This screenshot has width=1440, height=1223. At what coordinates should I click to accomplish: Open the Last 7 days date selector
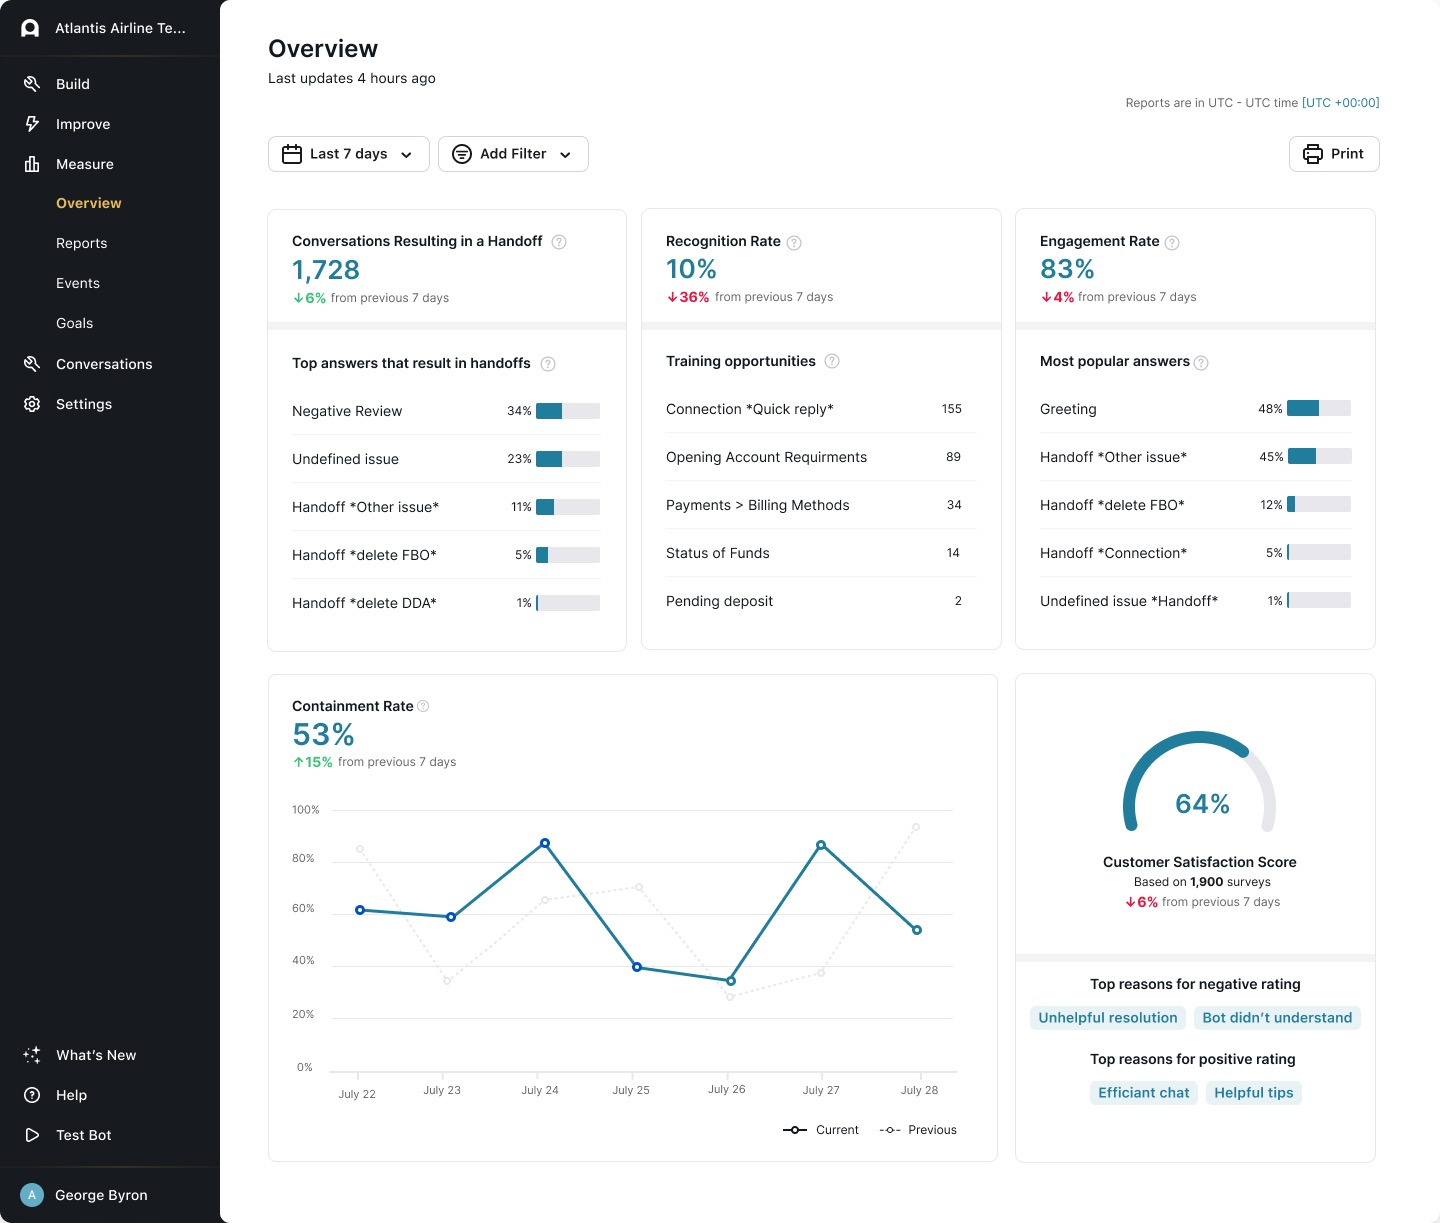(x=348, y=153)
